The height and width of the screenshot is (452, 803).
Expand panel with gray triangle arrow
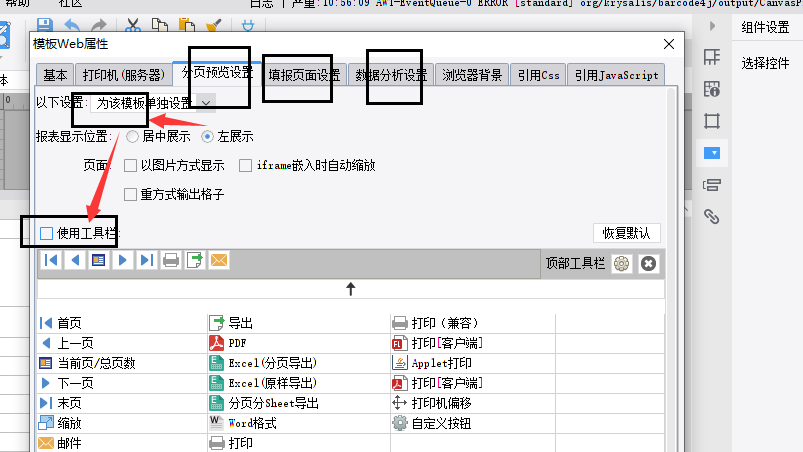[x=712, y=26]
